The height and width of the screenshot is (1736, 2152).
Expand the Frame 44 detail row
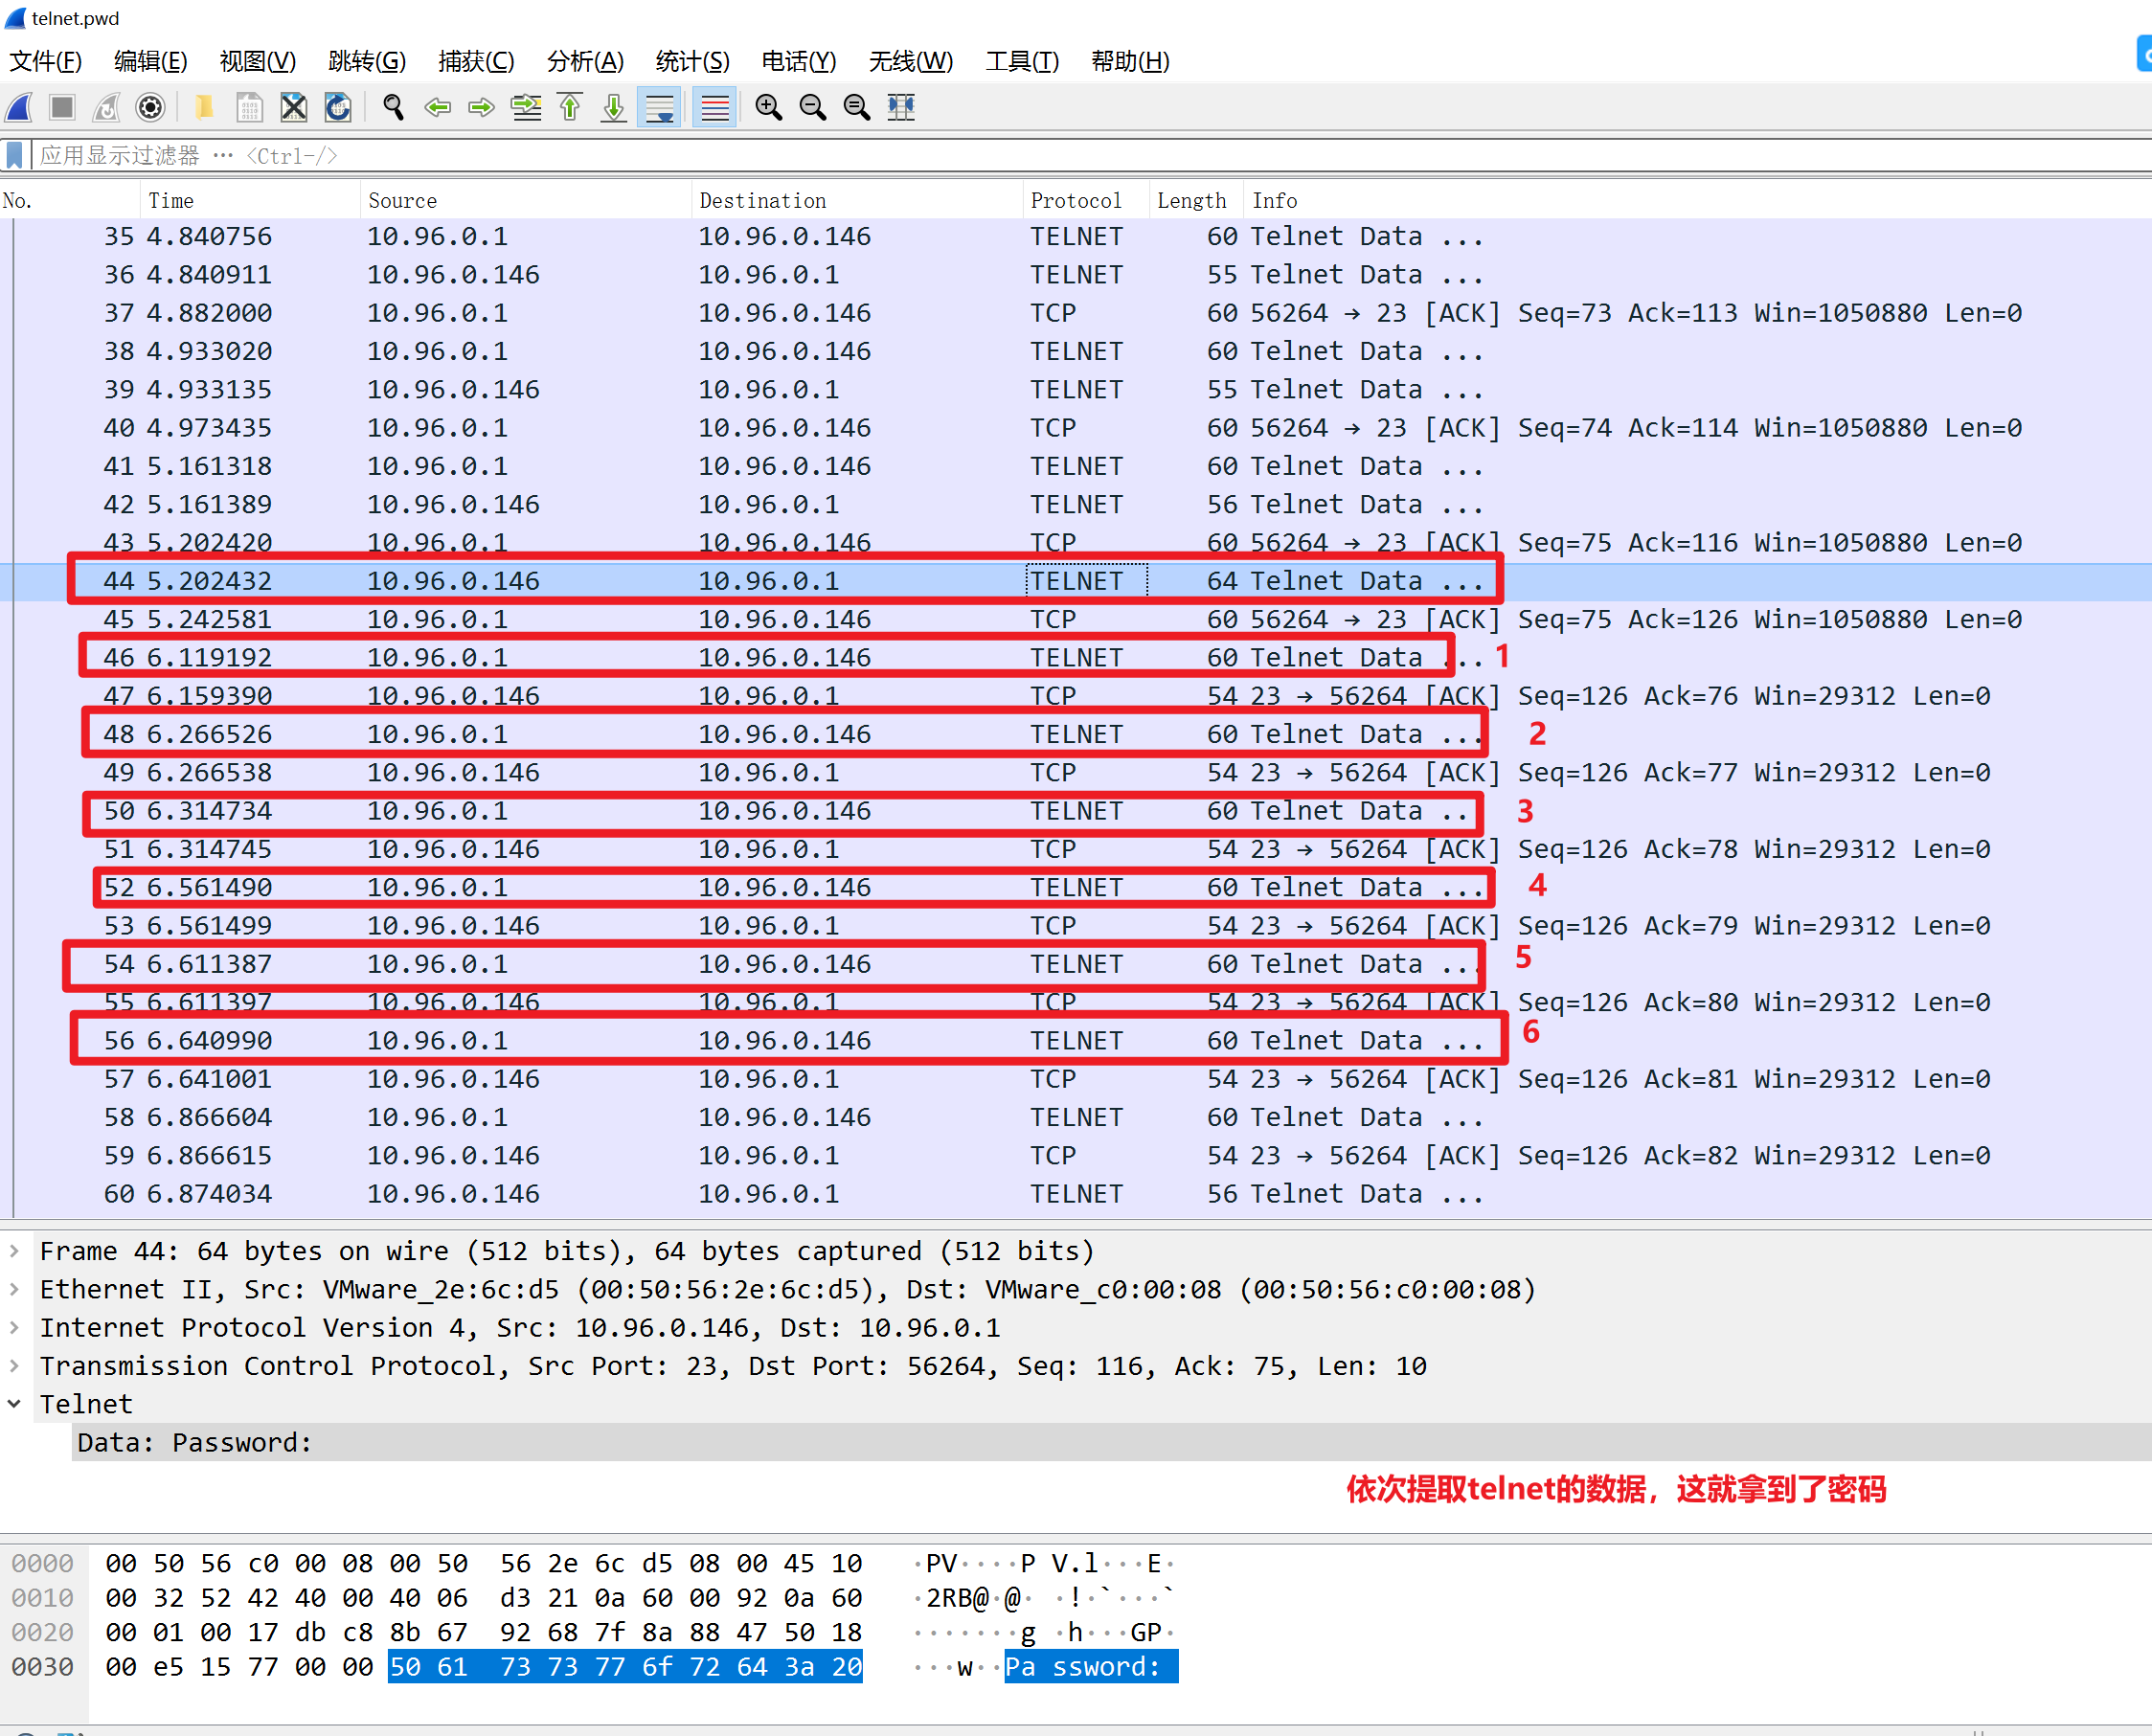14,1251
